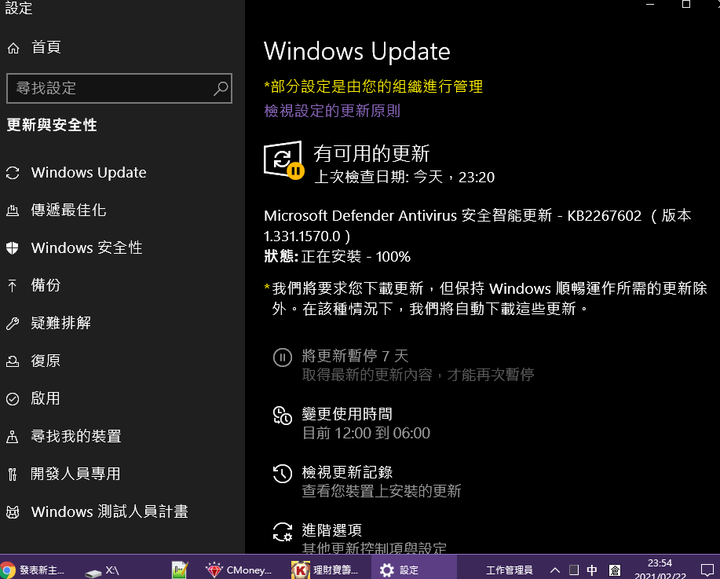Click the search magnifier icon
This screenshot has width=720, height=579.
(x=220, y=88)
